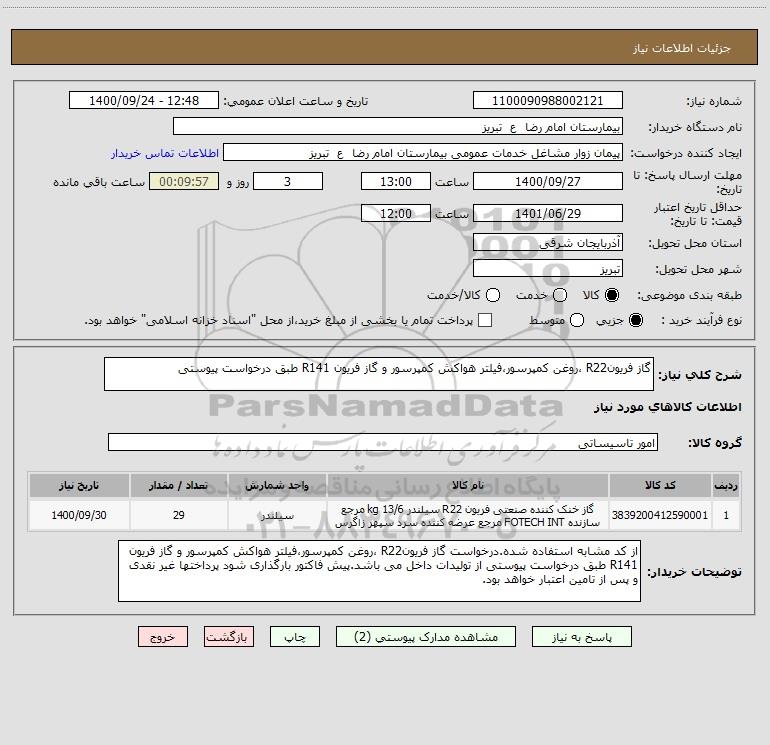The width and height of the screenshot is (770, 745).
Task: Click the نام کالا column header
Action: tap(468, 485)
